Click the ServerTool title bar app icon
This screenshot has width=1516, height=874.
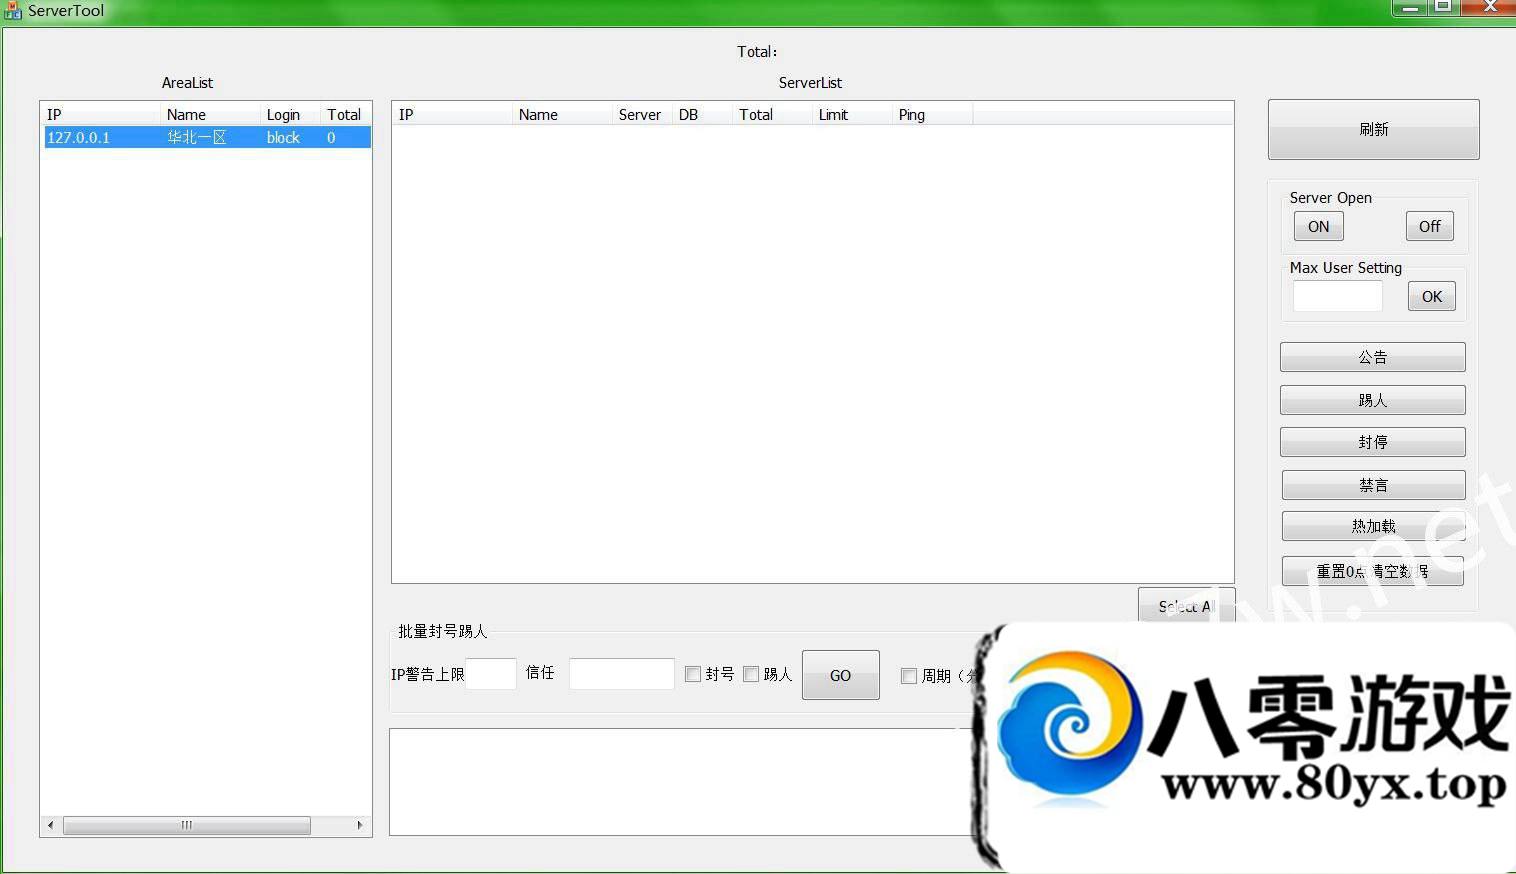click(12, 10)
